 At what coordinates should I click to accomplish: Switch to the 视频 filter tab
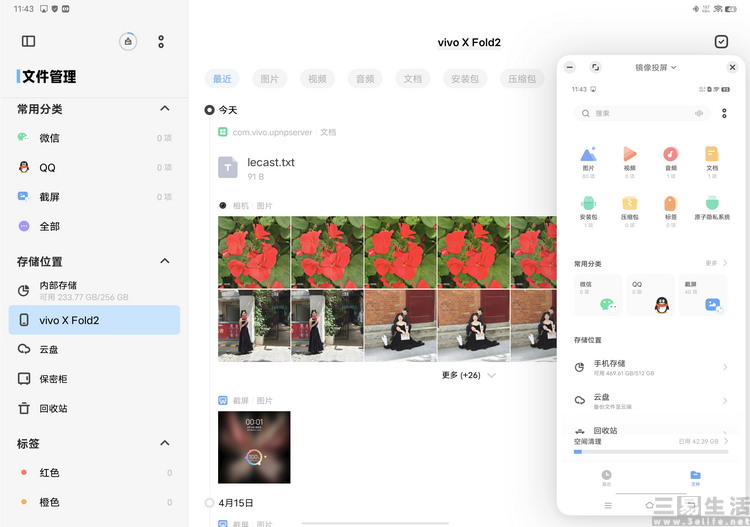(x=317, y=79)
